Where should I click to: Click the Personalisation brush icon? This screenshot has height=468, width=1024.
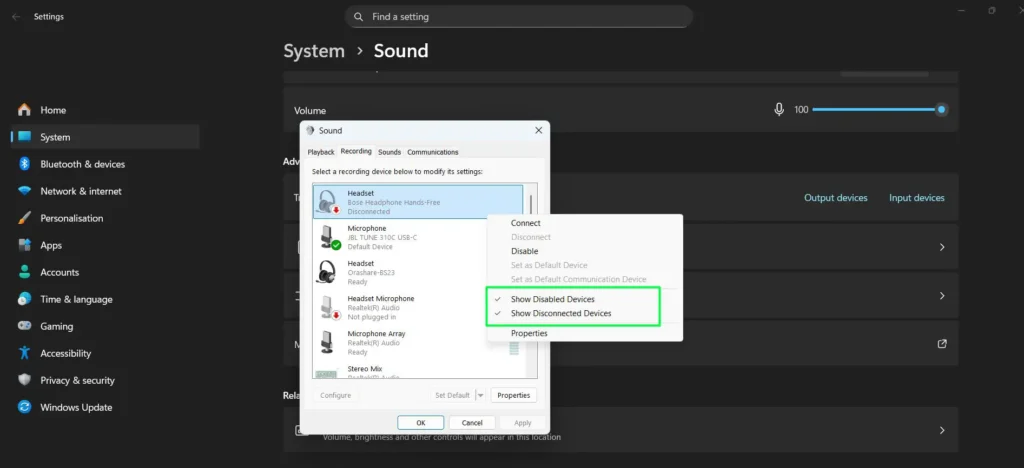pos(24,218)
